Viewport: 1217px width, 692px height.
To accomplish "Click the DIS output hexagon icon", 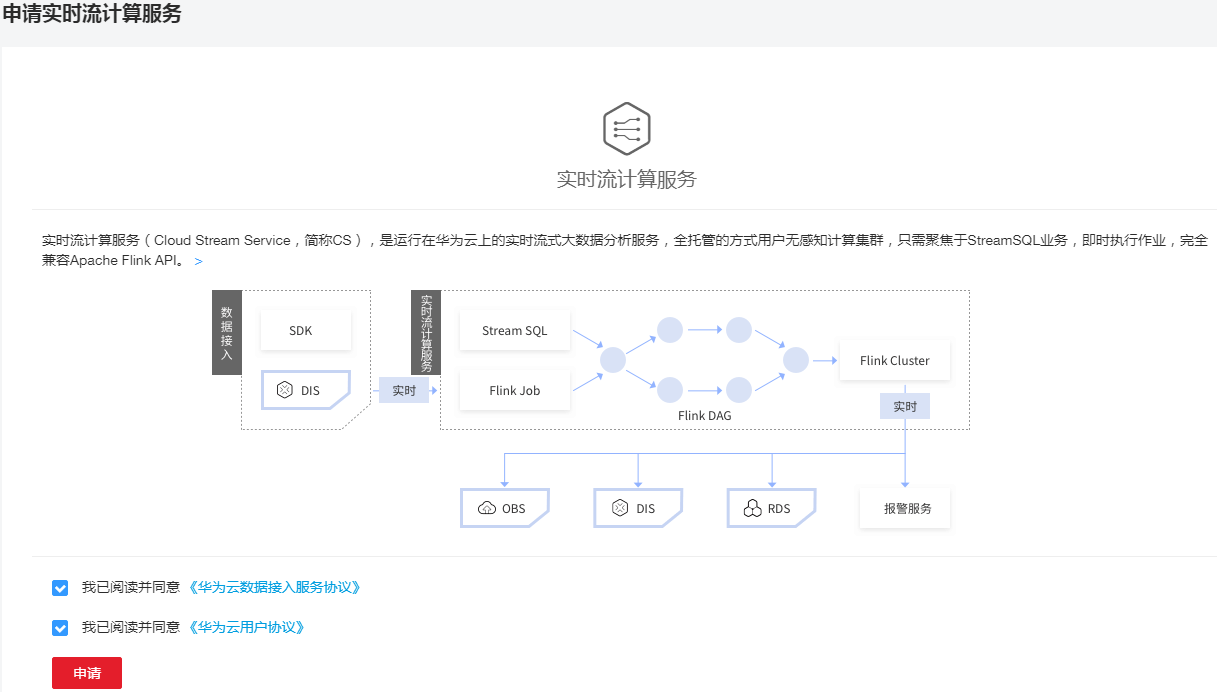I will (x=620, y=508).
